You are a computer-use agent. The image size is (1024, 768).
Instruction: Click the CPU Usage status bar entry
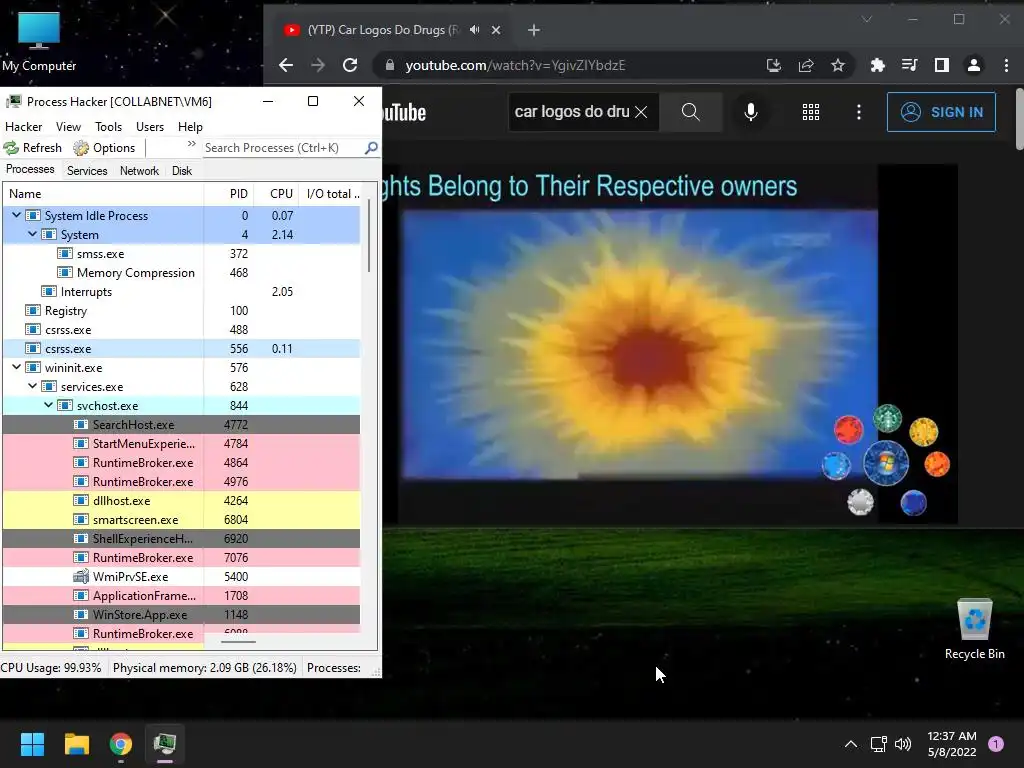click(x=52, y=667)
